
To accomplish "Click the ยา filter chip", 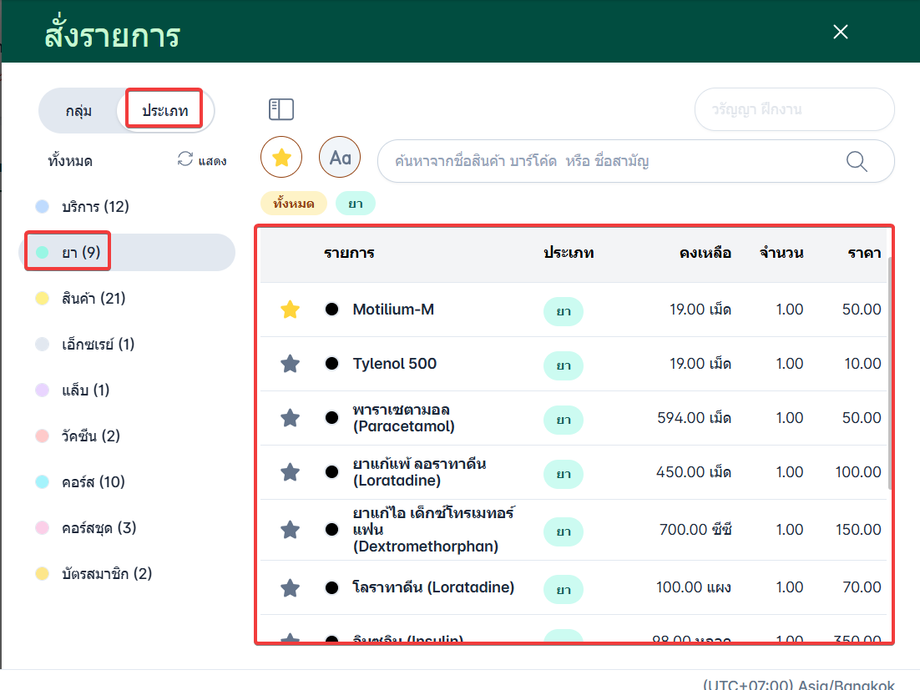I will (355, 204).
